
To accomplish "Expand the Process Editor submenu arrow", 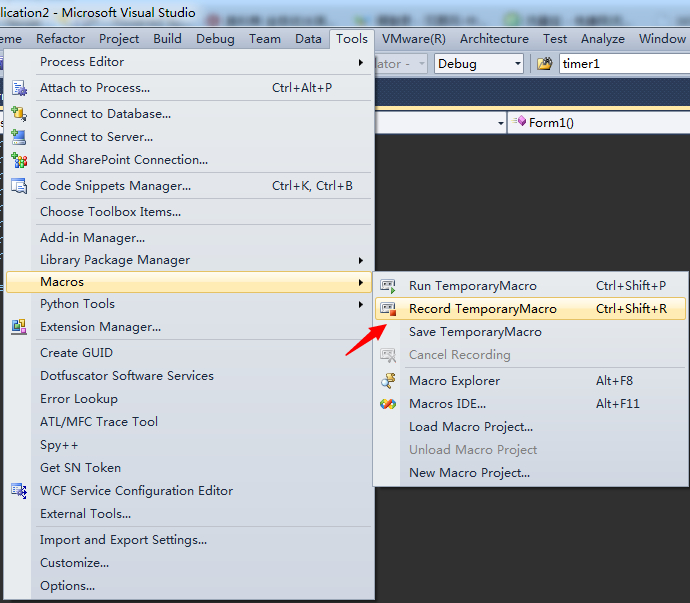I will click(361, 63).
